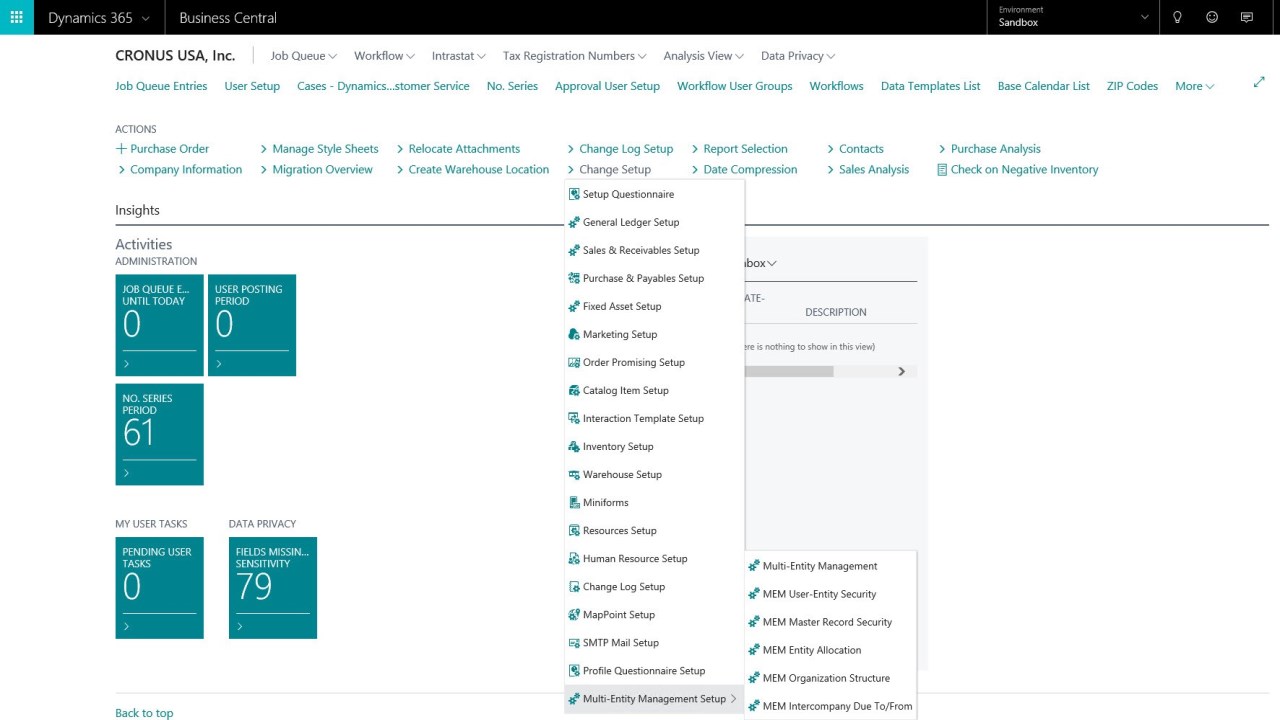Open No. Series link
Screen dimensions: 1280x720
click(512, 86)
